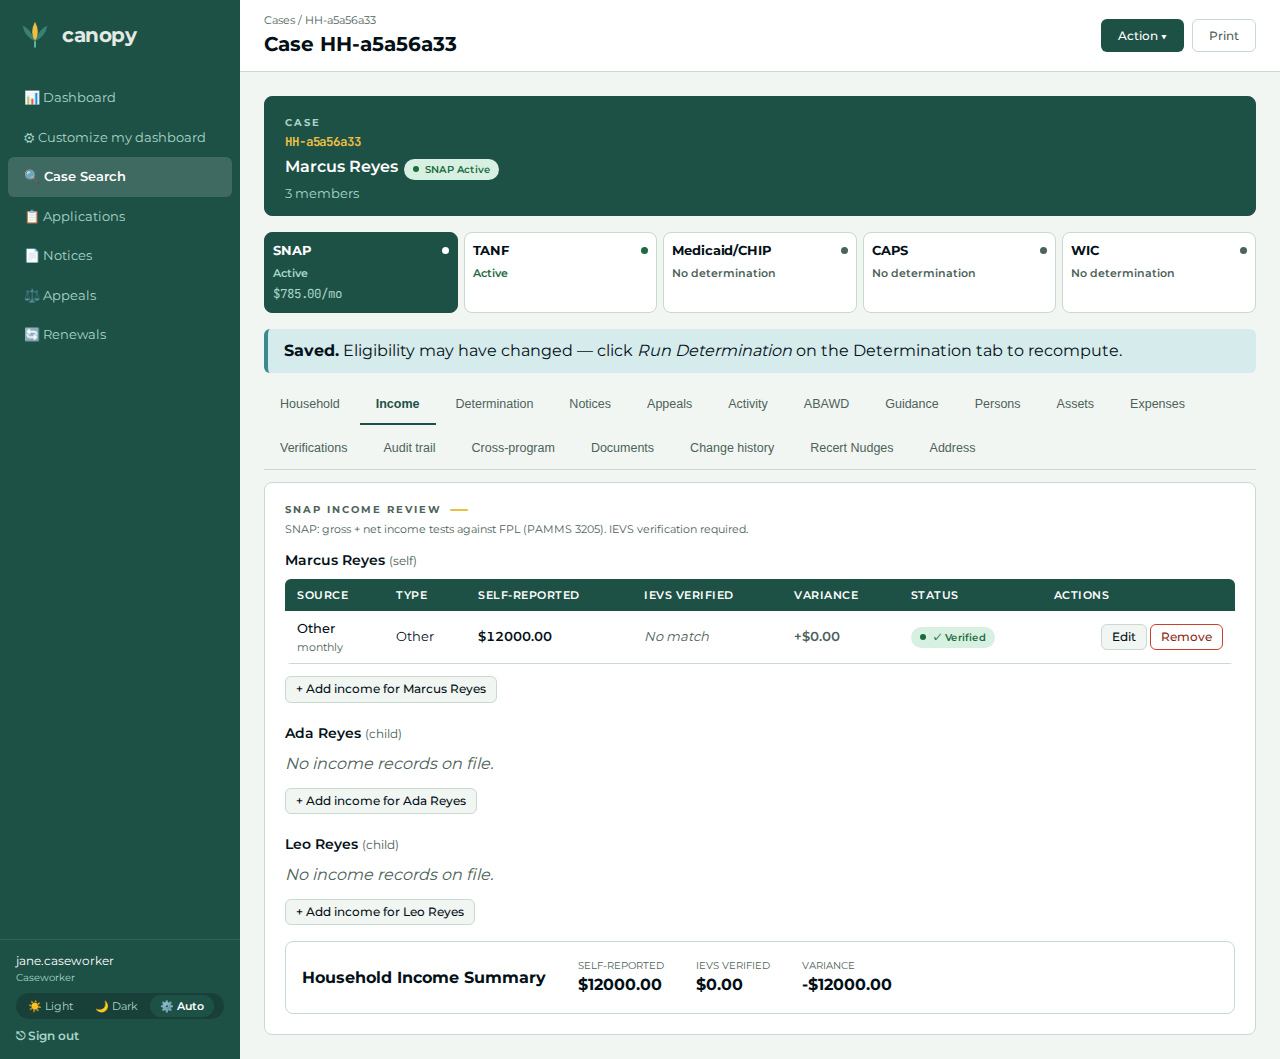Open Notices in the sidebar

[x=120, y=256]
